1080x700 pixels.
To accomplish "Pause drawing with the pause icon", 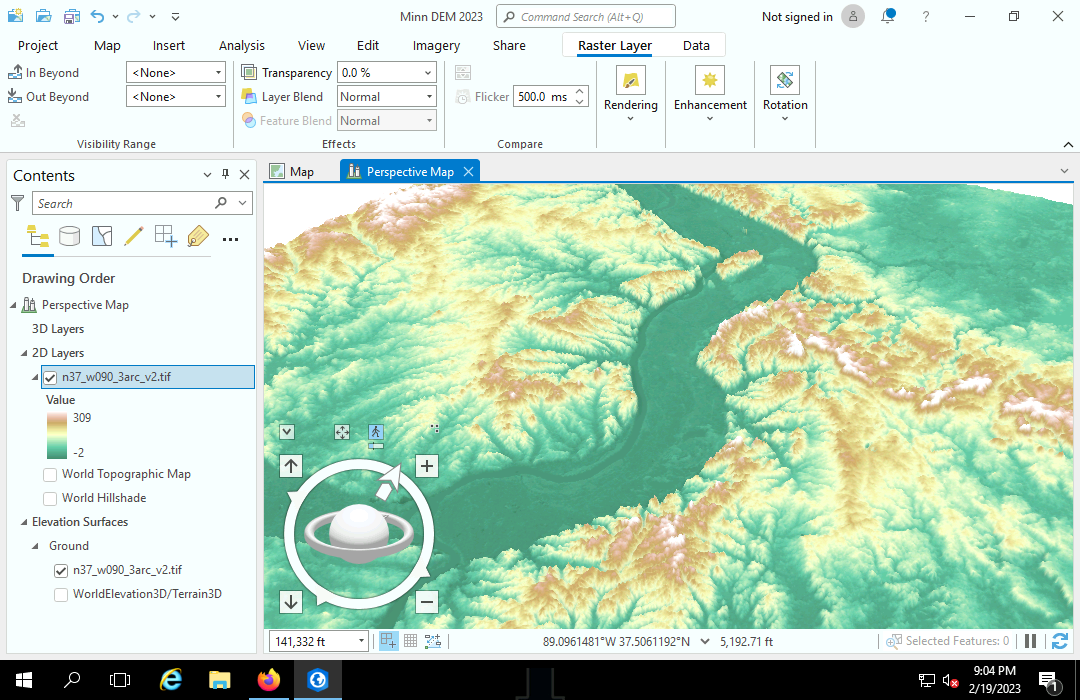I will tap(1031, 641).
